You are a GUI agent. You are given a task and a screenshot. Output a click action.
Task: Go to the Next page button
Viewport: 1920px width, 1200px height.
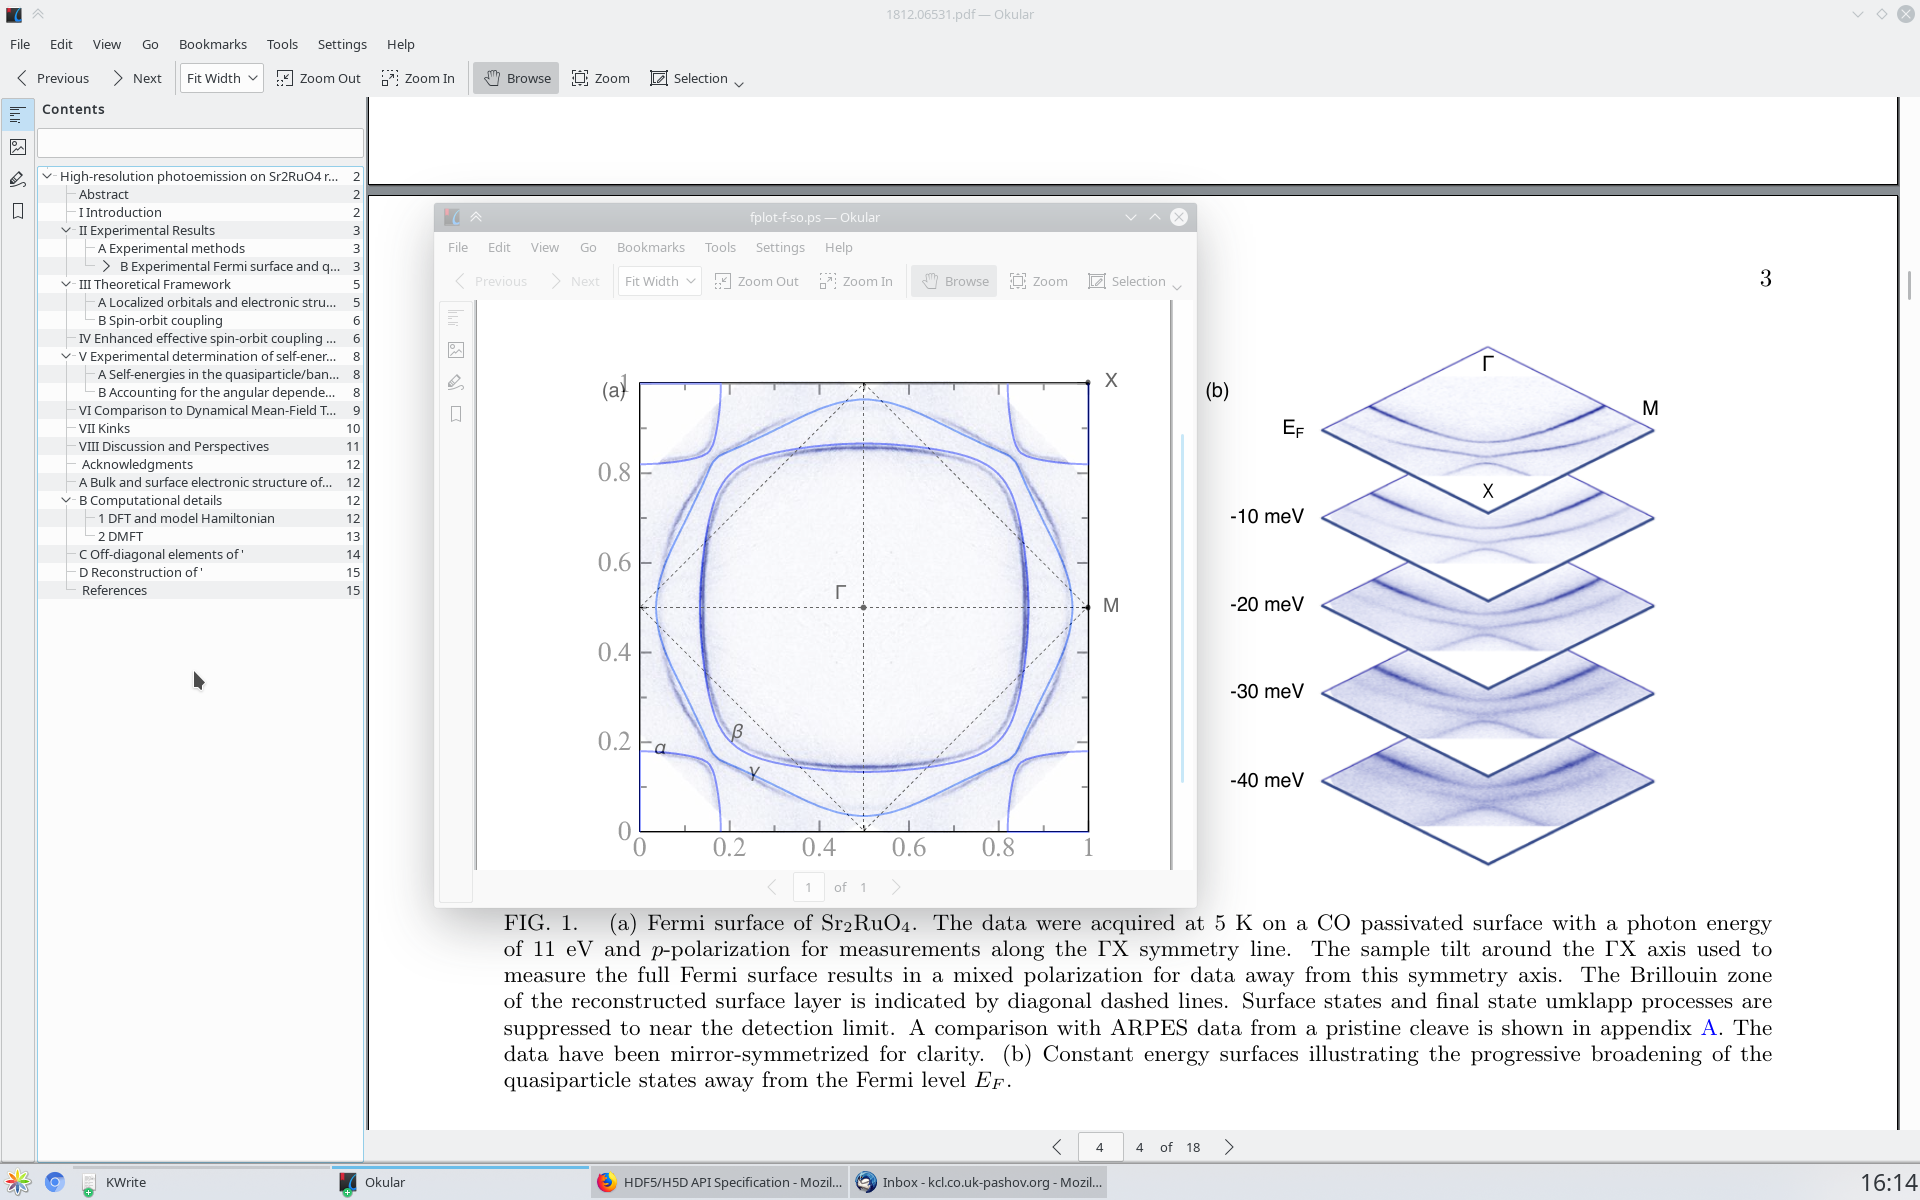coord(137,78)
